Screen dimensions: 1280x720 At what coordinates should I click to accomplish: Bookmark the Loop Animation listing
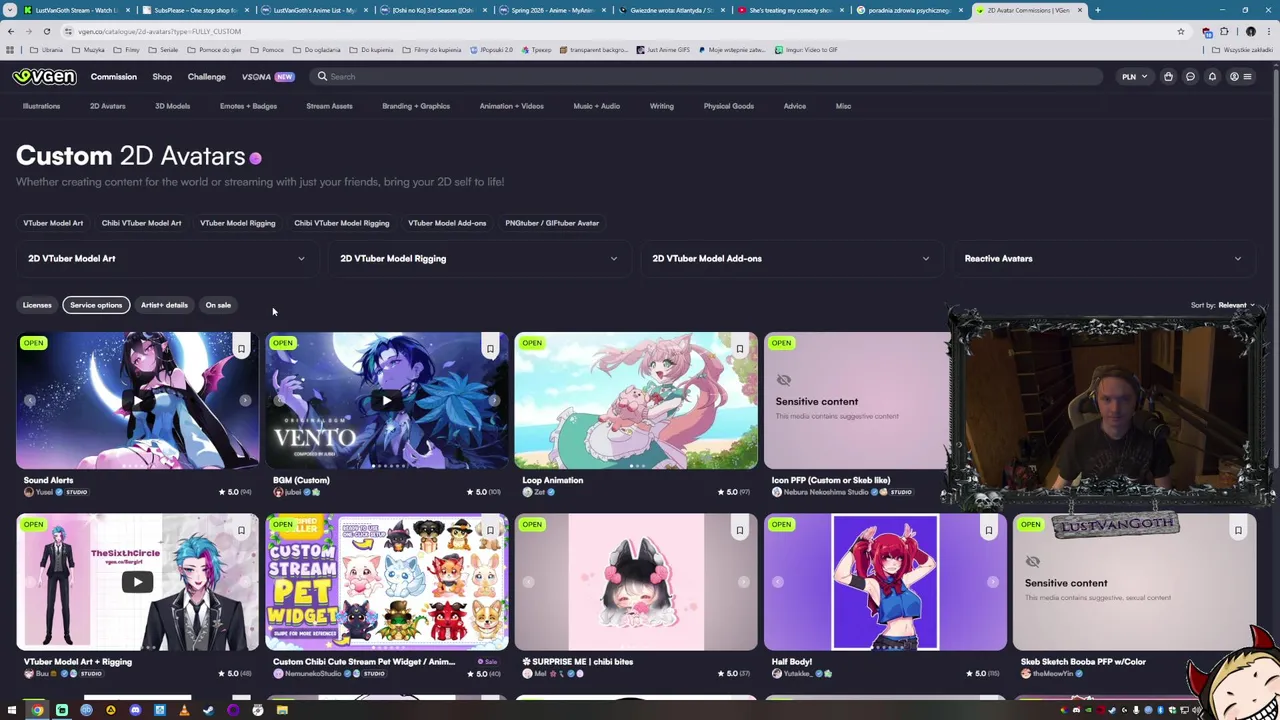(x=739, y=349)
